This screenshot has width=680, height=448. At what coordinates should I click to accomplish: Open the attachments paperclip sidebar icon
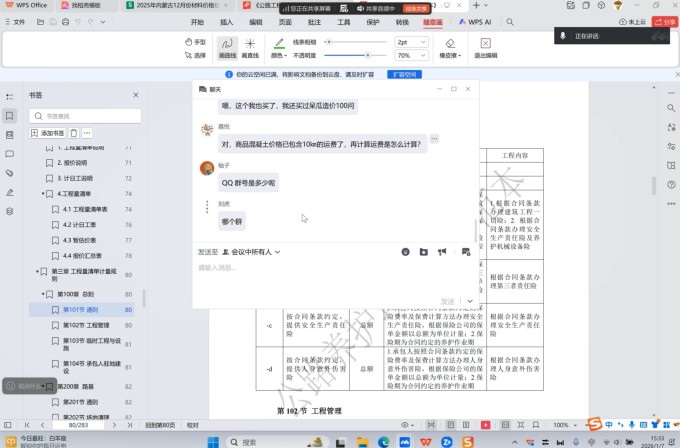[10, 173]
